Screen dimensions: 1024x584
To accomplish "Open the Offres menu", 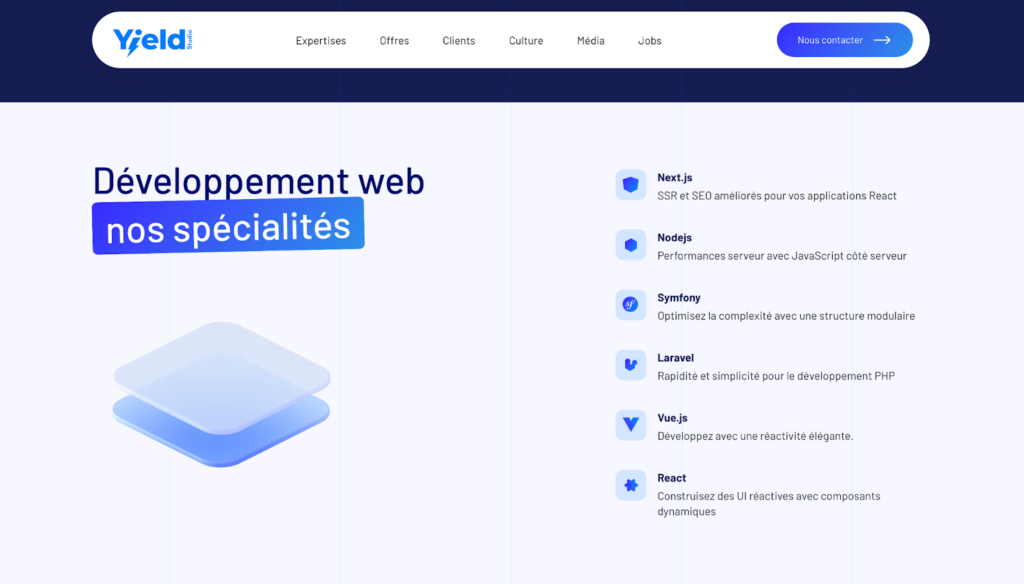I will pos(394,41).
